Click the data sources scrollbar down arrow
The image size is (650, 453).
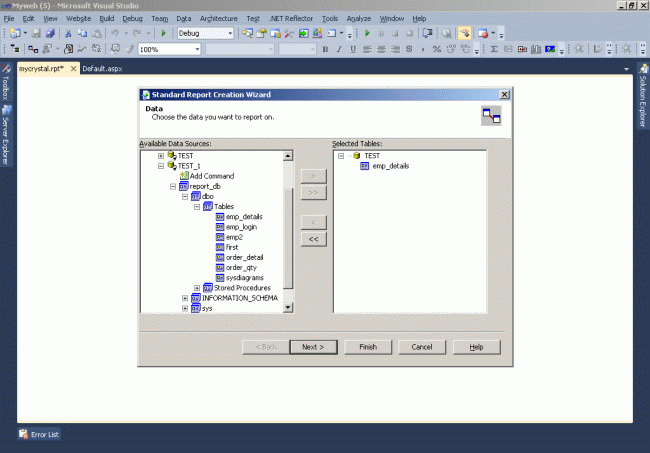point(288,308)
